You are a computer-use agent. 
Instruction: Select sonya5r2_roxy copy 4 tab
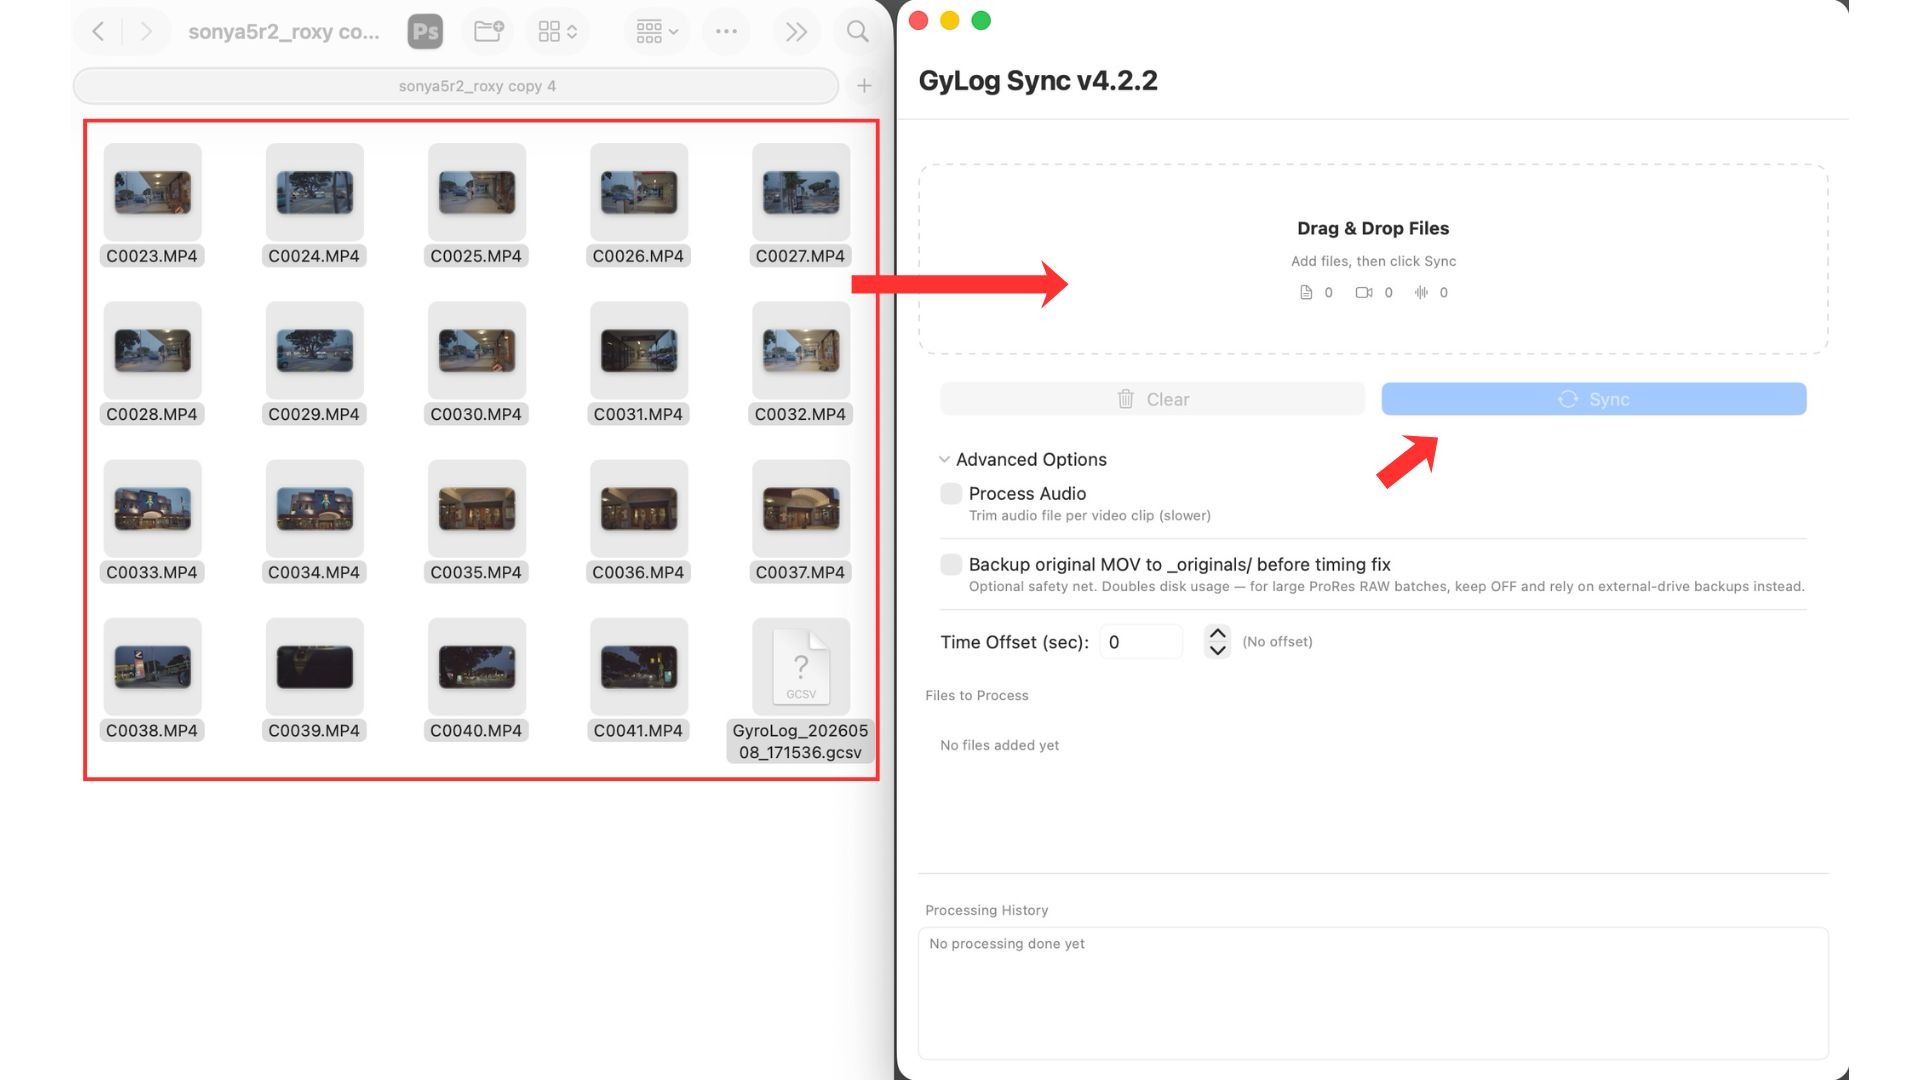click(x=456, y=86)
